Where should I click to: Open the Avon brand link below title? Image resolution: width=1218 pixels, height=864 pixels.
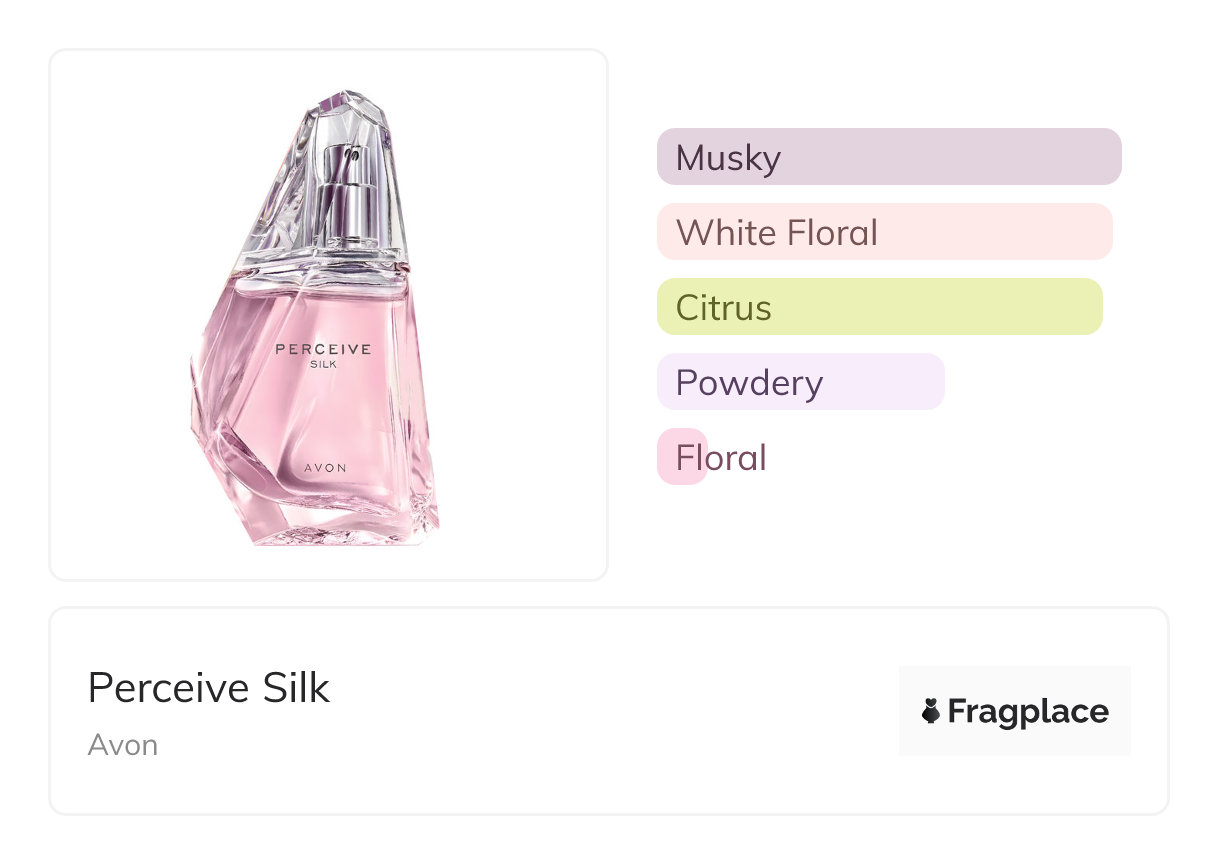point(123,745)
